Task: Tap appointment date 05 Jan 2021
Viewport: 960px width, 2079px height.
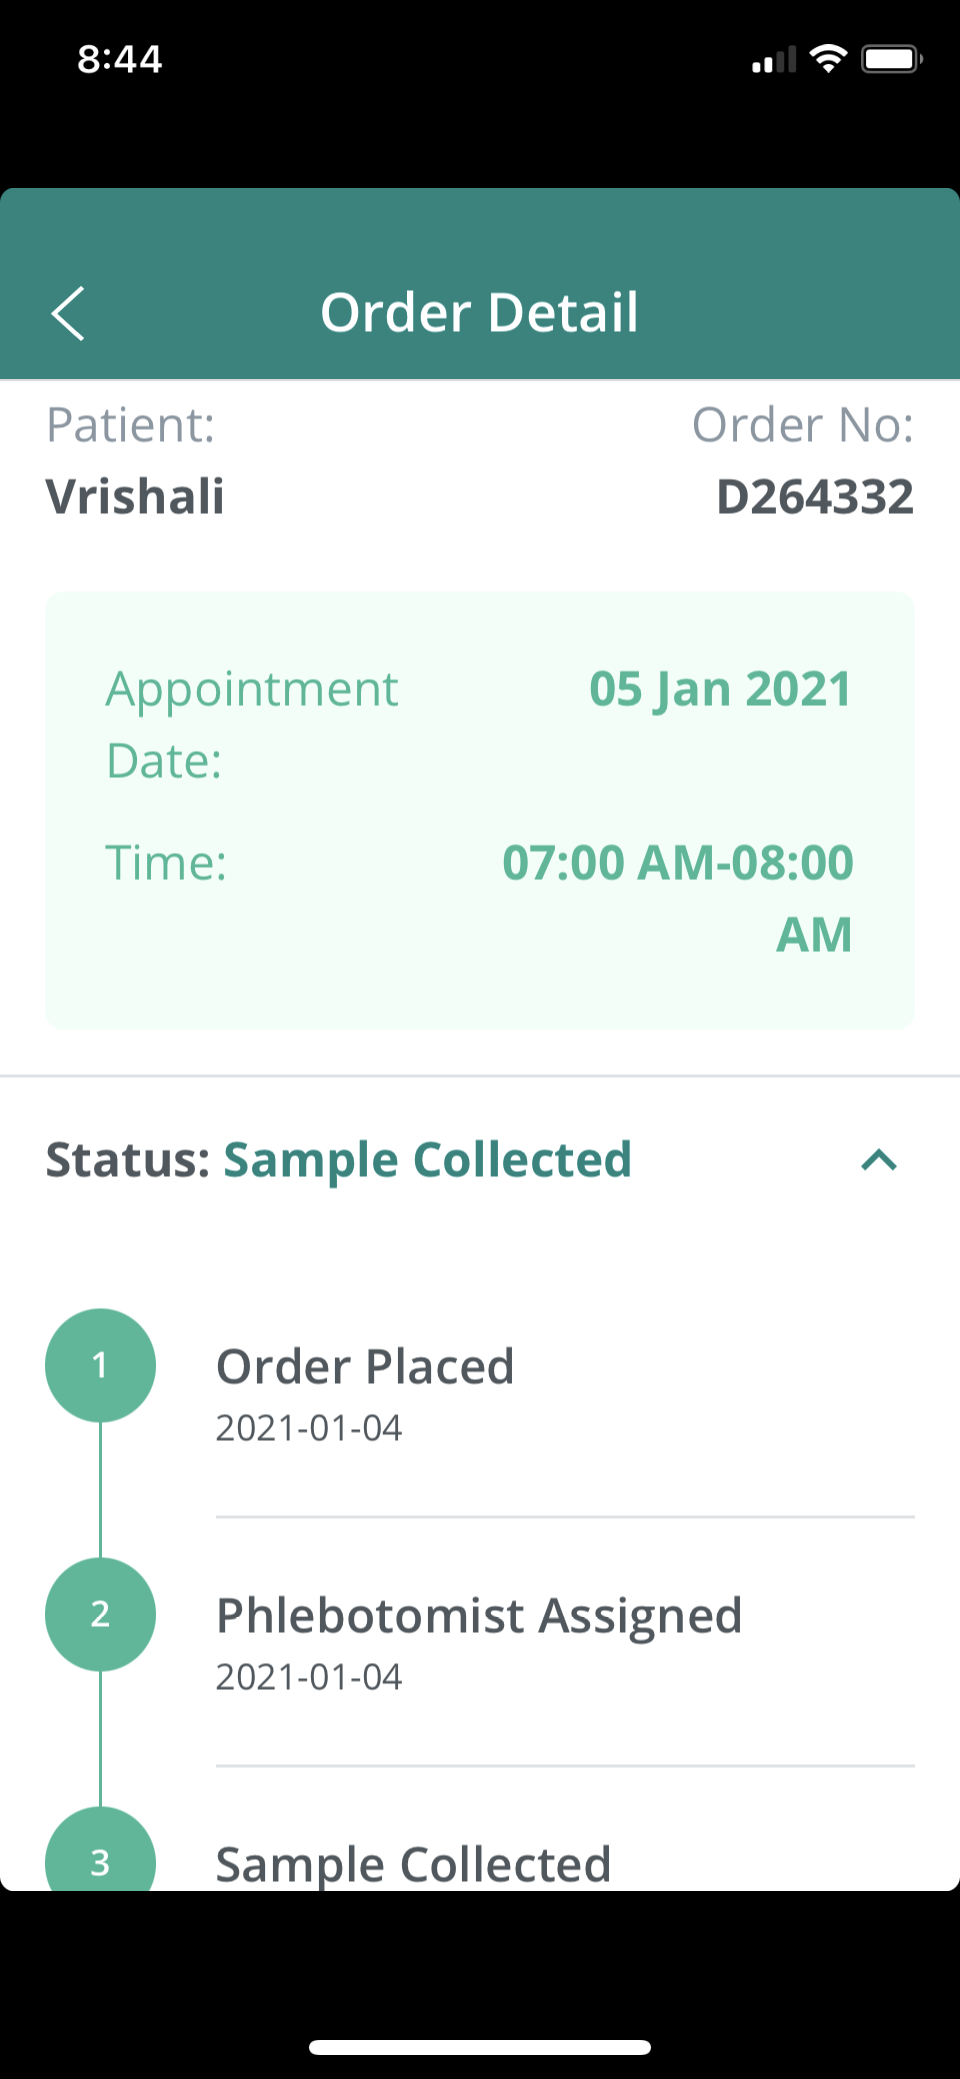Action: (720, 689)
